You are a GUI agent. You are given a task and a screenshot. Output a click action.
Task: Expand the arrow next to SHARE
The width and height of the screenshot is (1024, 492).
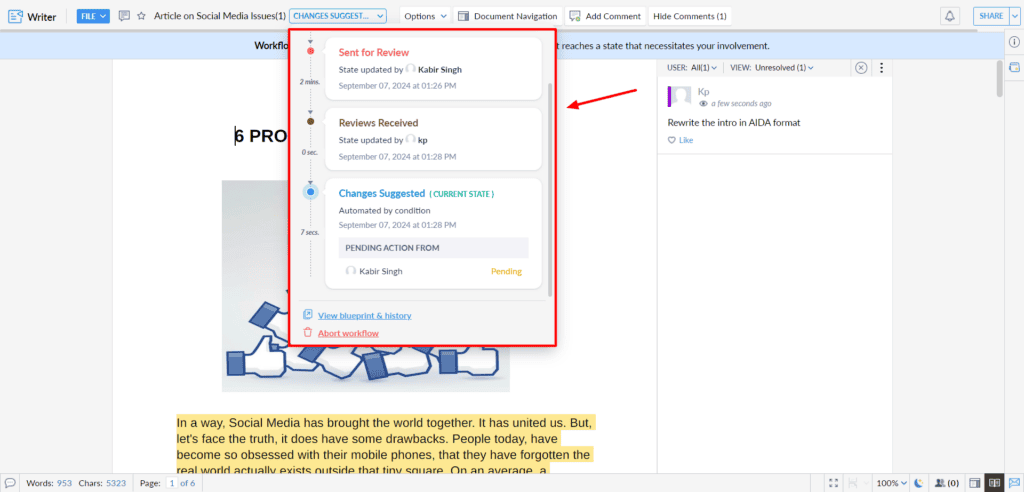[x=1014, y=16]
